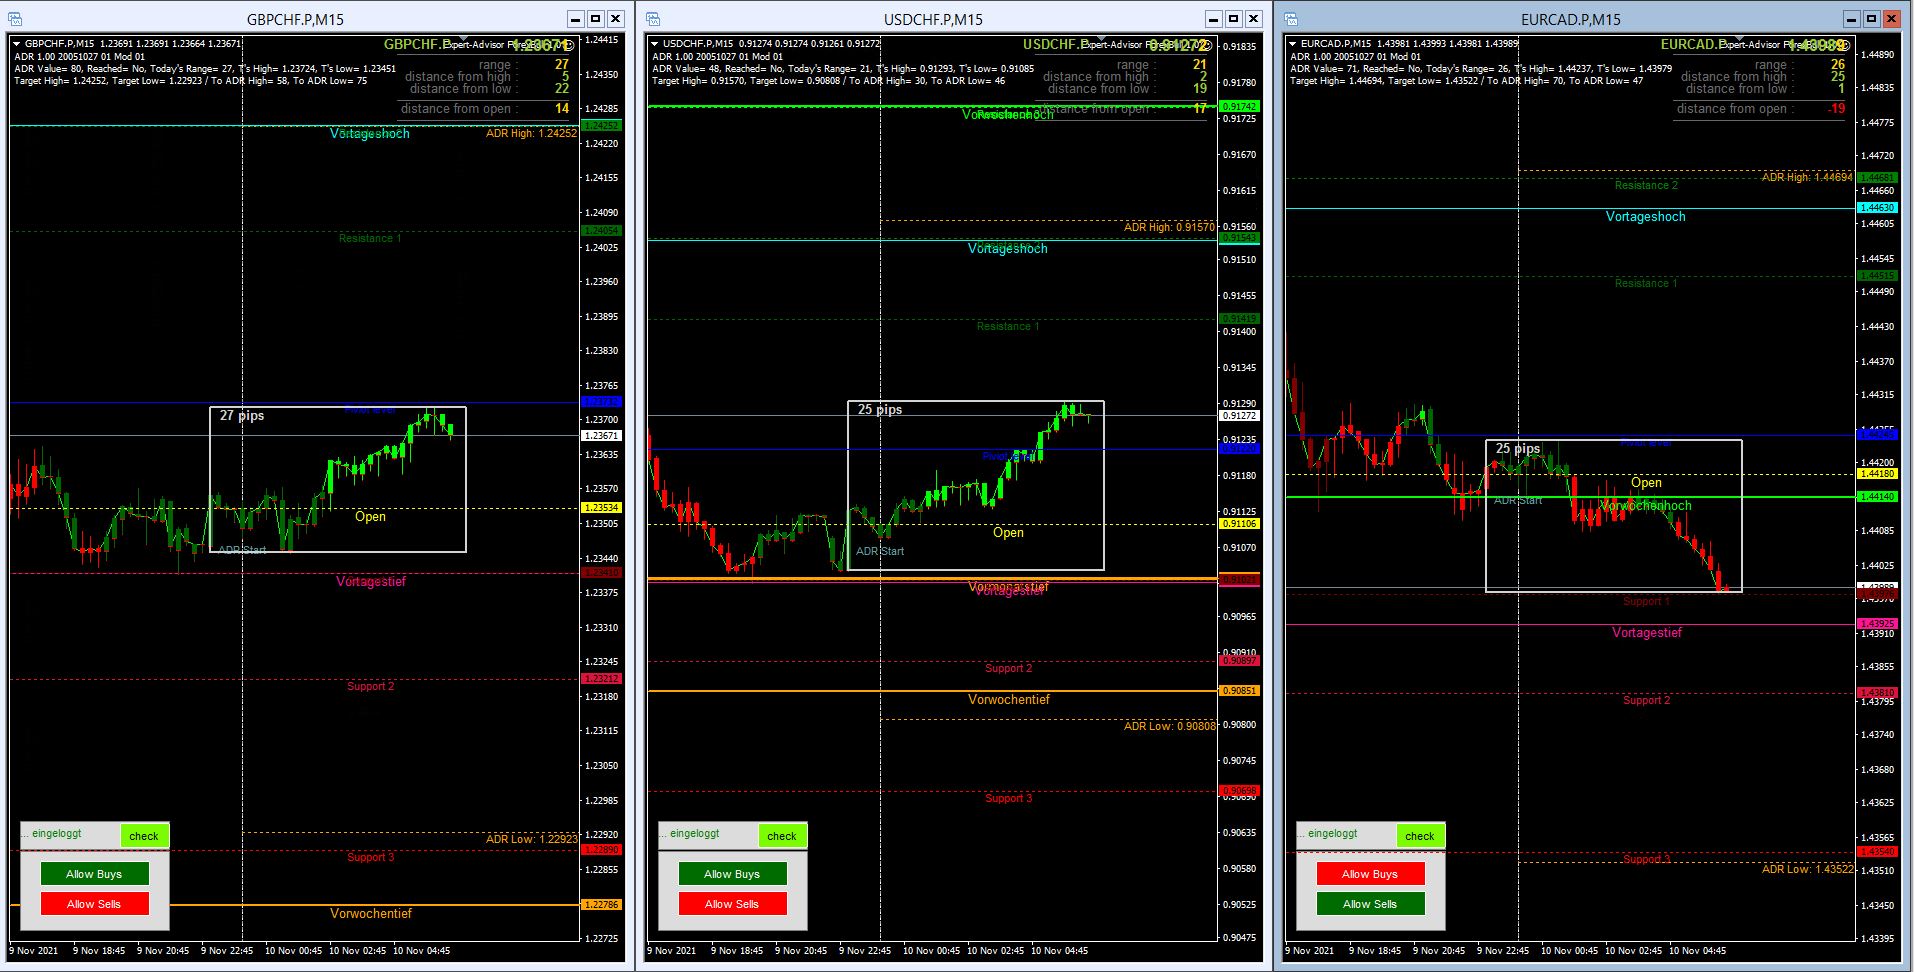Click the check button in GBPCHF chart
This screenshot has height=972, width=1915.
tap(144, 836)
